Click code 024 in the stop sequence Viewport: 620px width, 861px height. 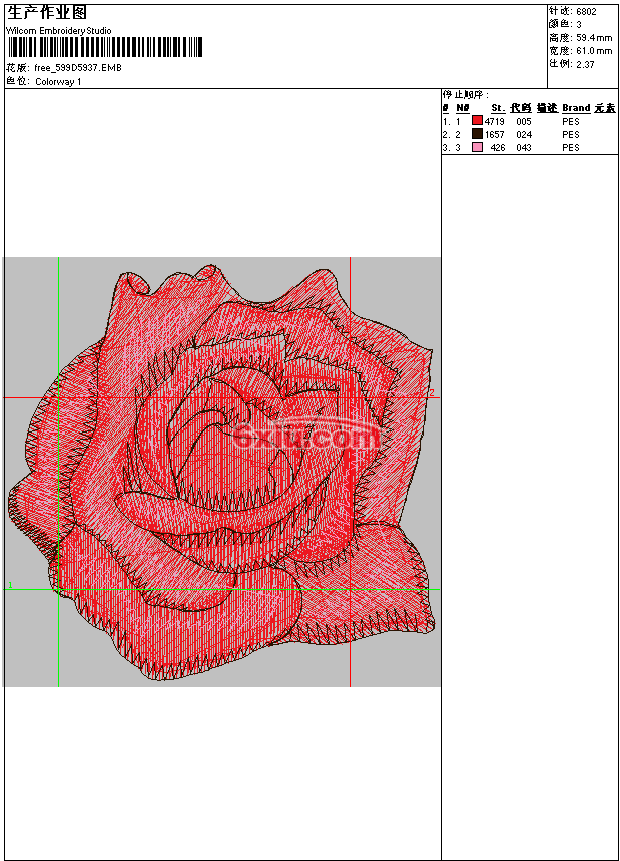[524, 135]
